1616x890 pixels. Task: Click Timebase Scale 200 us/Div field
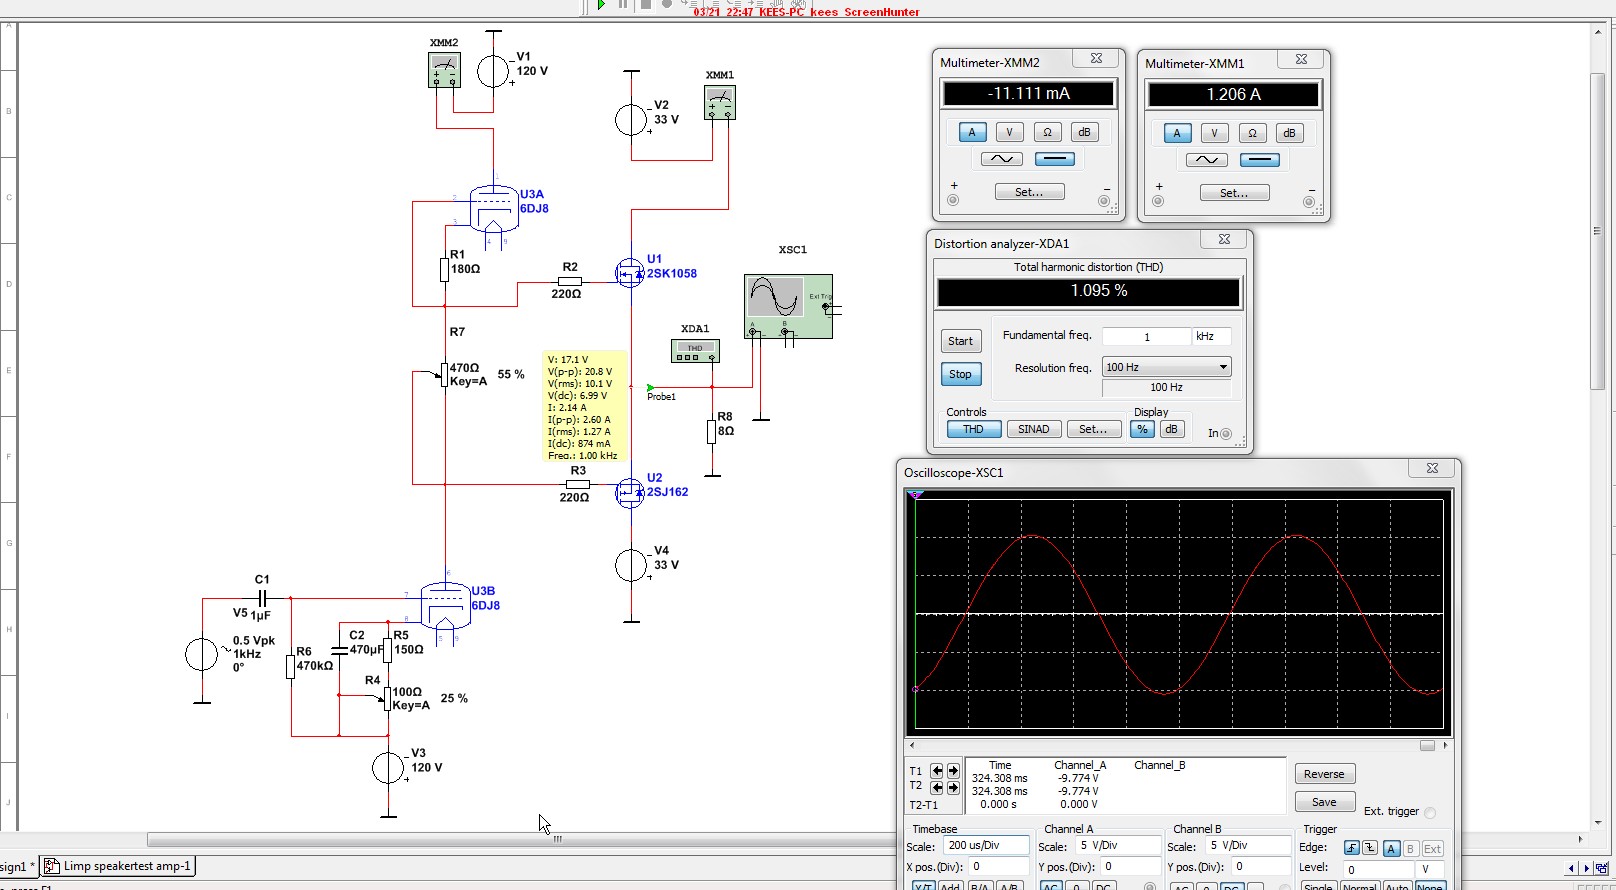pyautogui.click(x=987, y=846)
